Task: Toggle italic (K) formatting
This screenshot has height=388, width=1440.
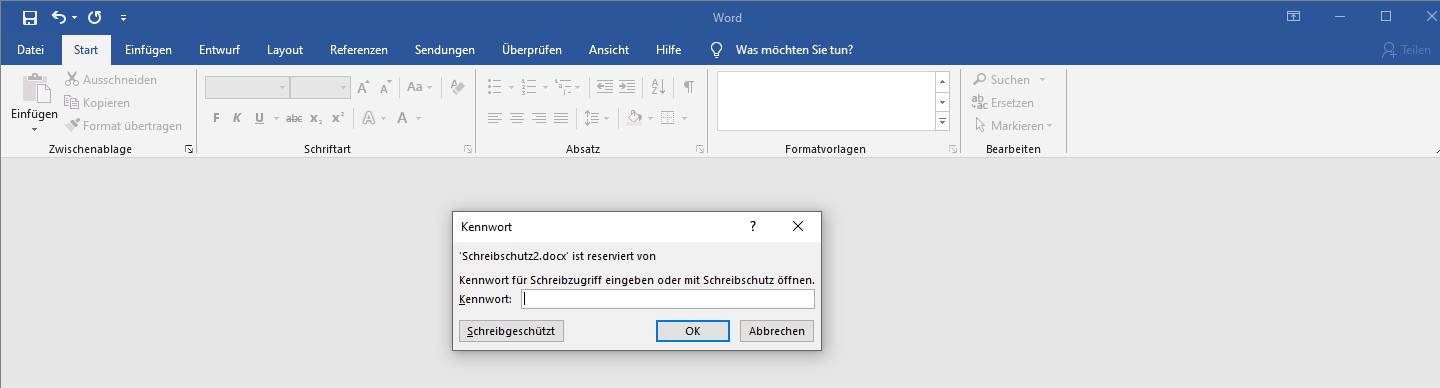Action: [x=238, y=118]
